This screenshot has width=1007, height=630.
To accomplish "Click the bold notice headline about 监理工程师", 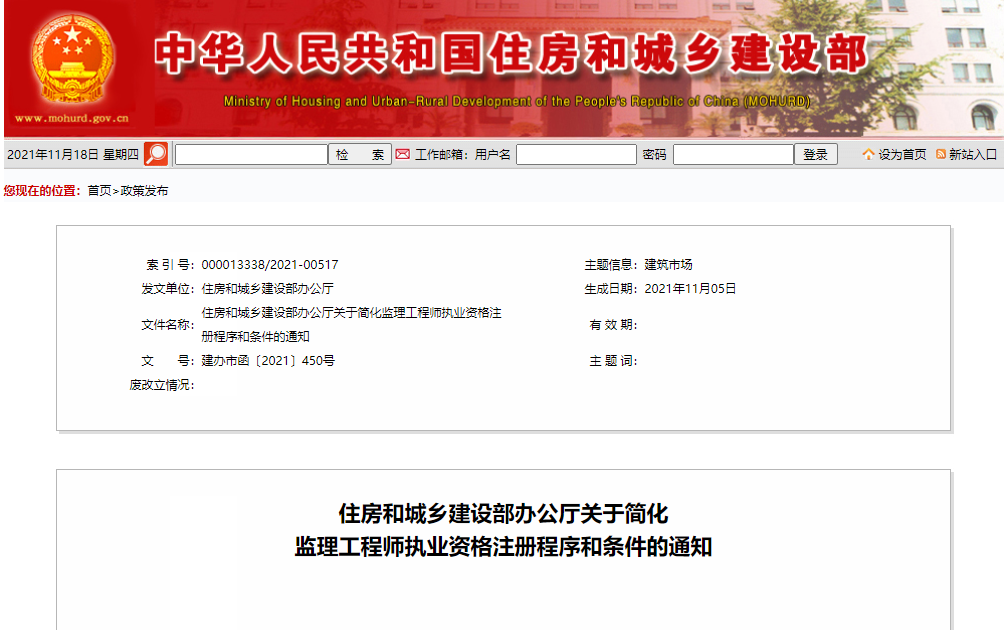I will click(503, 531).
